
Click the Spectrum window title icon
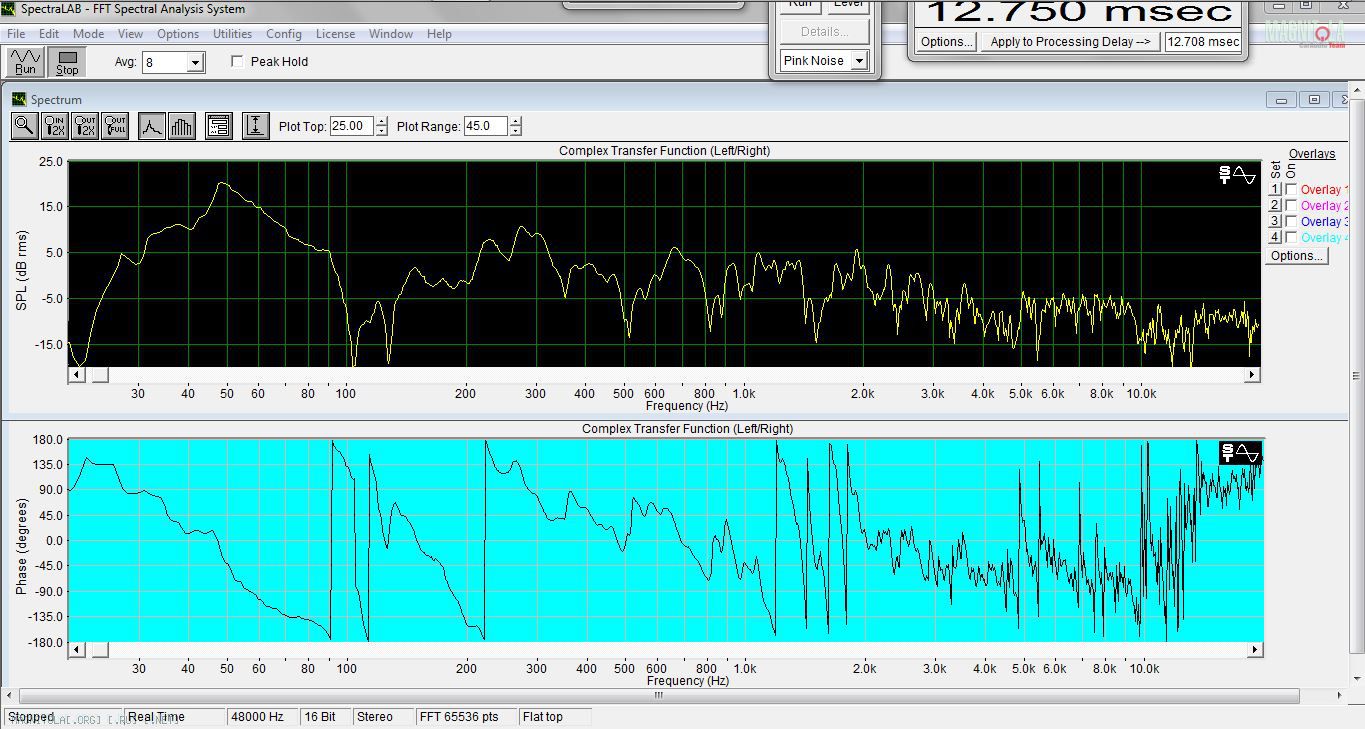19,99
